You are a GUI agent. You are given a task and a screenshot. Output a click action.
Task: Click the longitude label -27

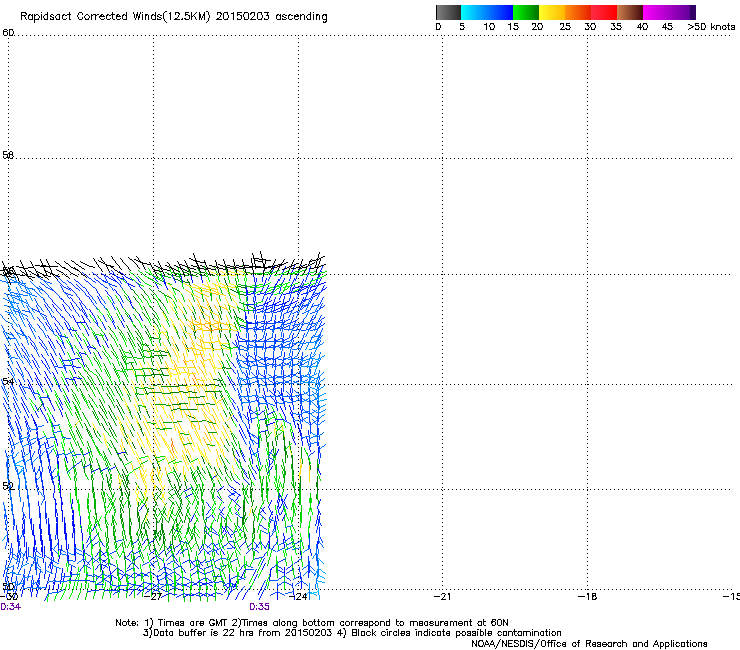click(155, 597)
